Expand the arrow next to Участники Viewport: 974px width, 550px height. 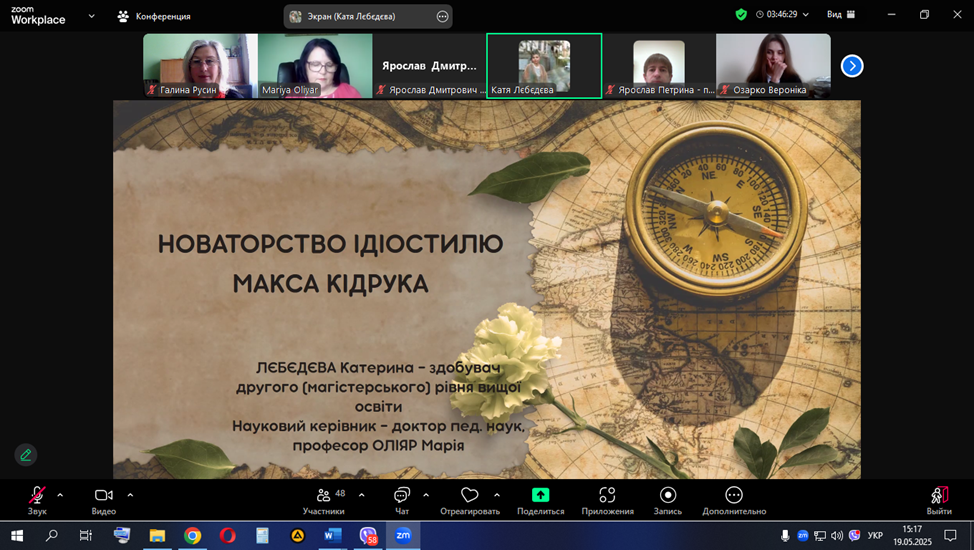pyautogui.click(x=361, y=495)
